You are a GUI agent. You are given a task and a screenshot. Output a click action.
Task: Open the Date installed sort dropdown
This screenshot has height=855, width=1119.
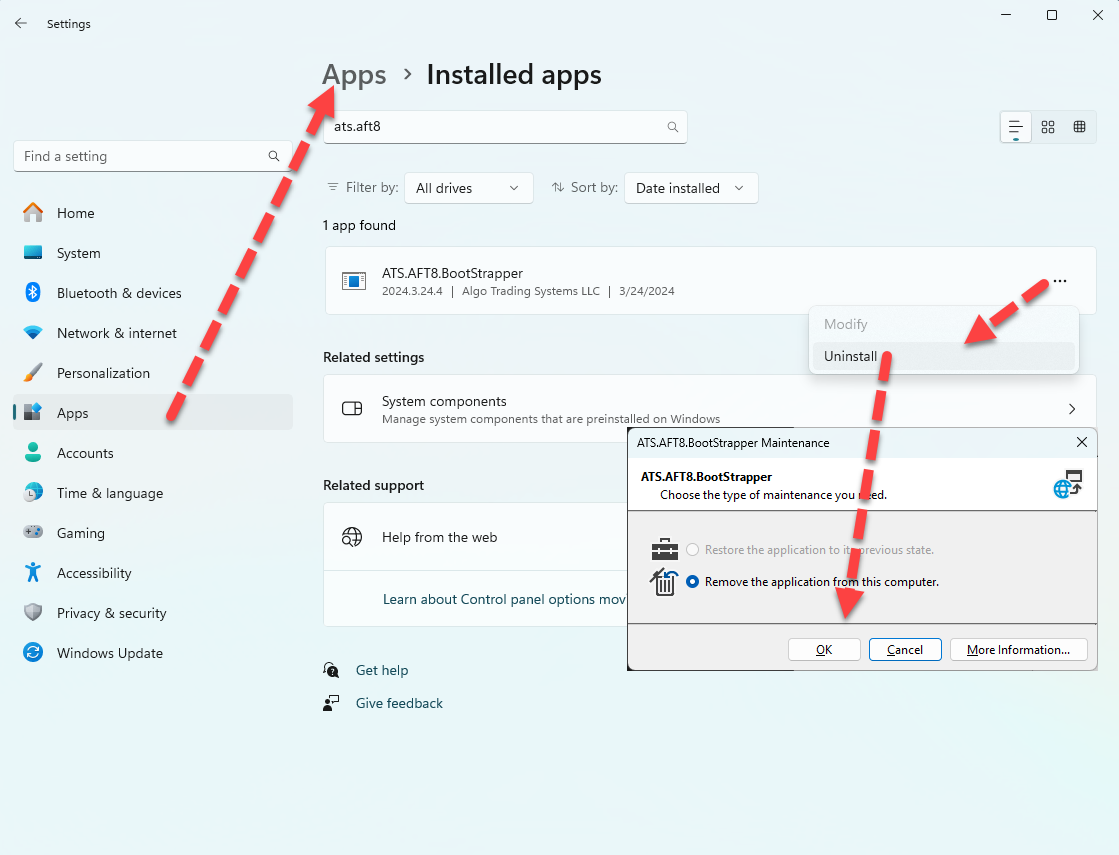pyautogui.click(x=691, y=188)
